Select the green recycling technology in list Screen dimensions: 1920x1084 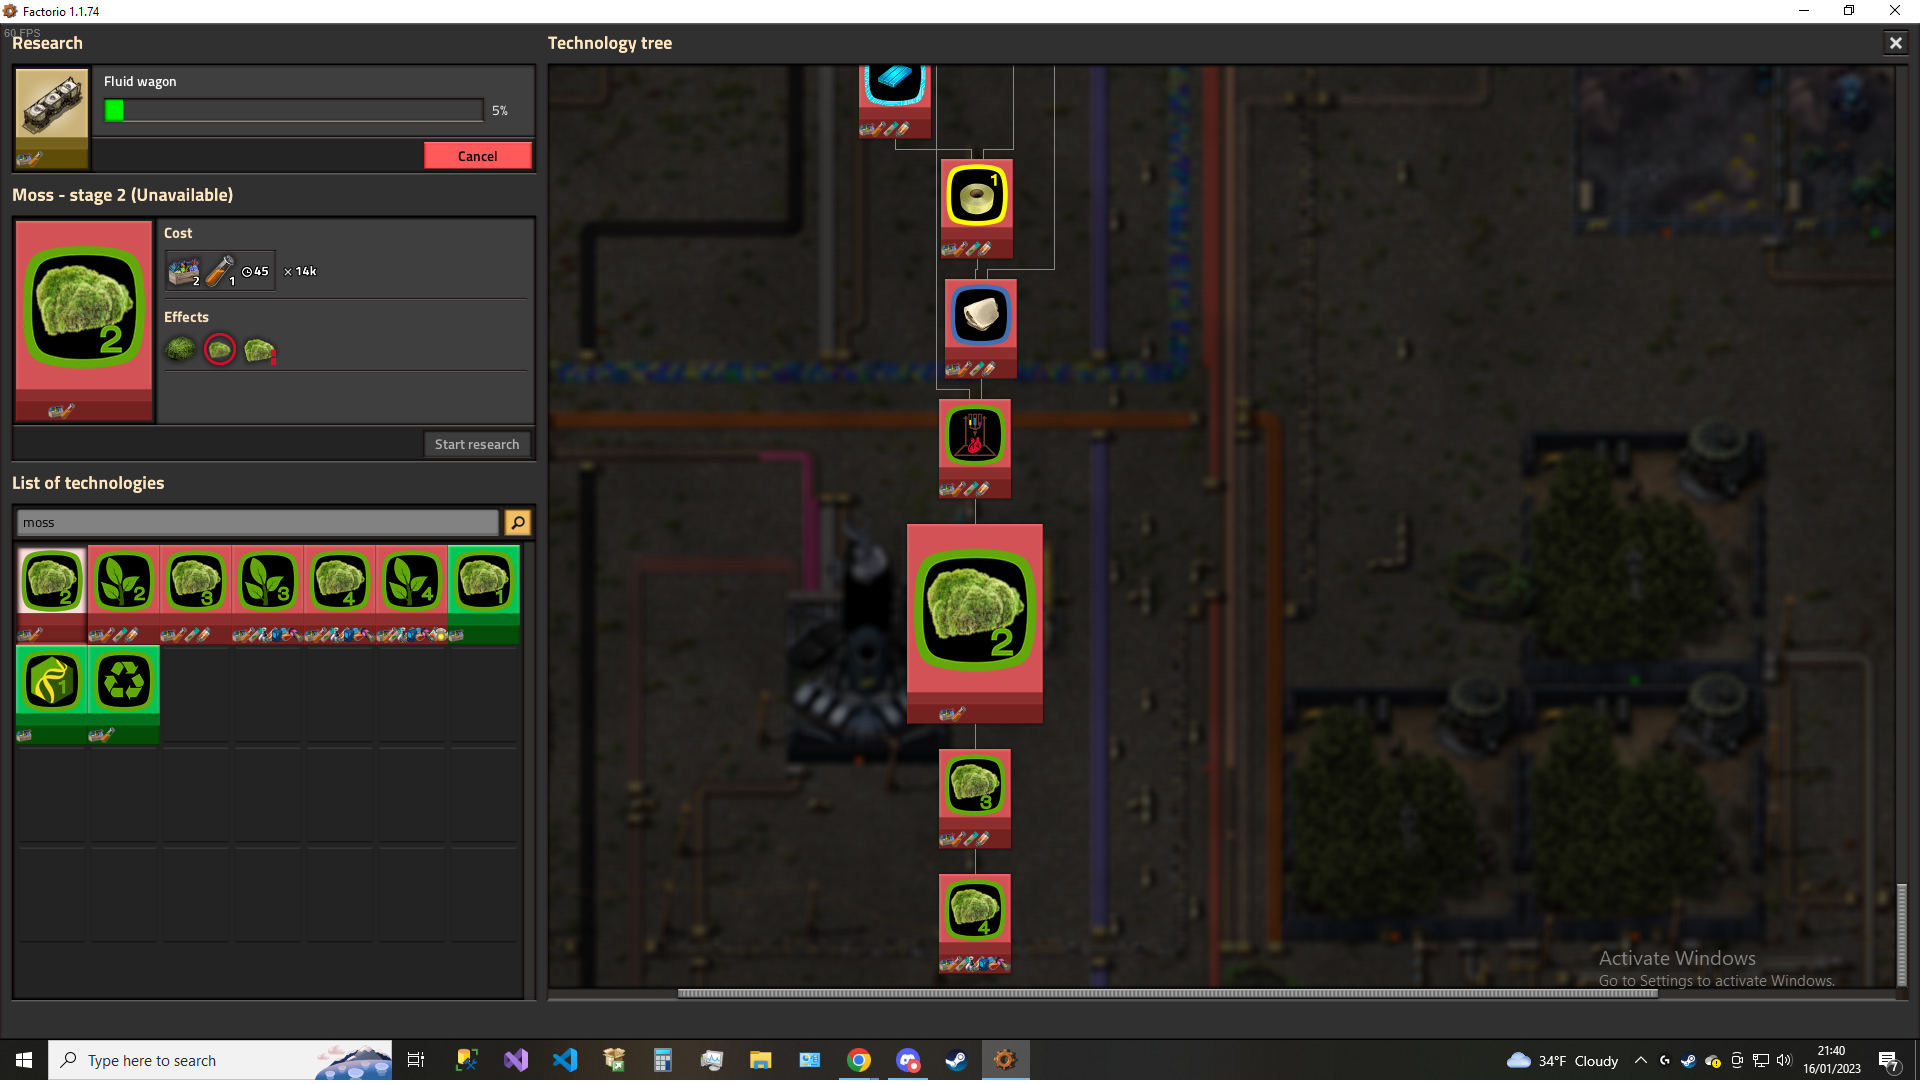click(124, 694)
